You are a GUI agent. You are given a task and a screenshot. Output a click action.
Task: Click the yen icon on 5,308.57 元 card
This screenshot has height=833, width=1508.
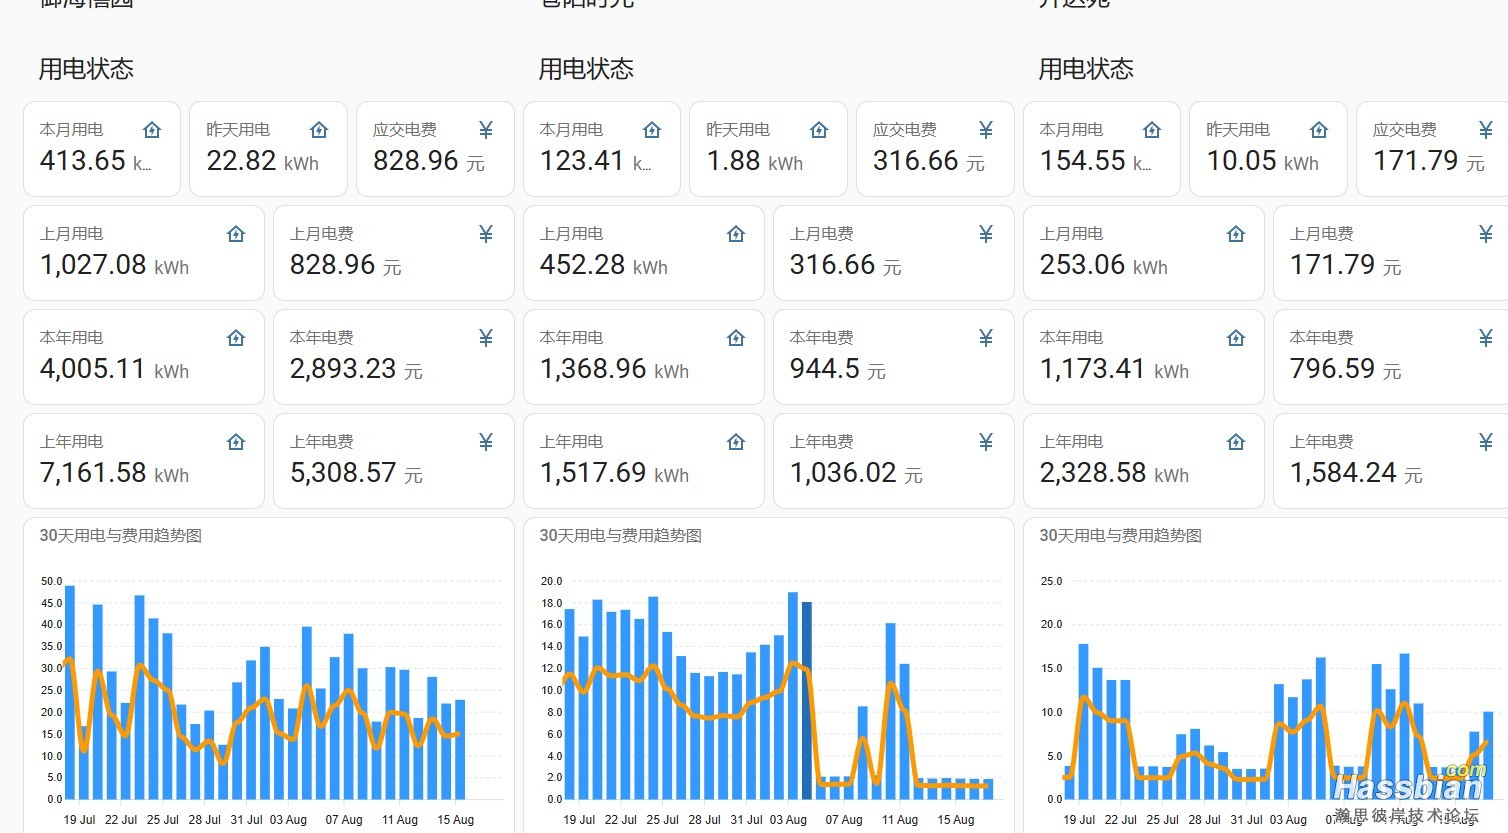(486, 442)
